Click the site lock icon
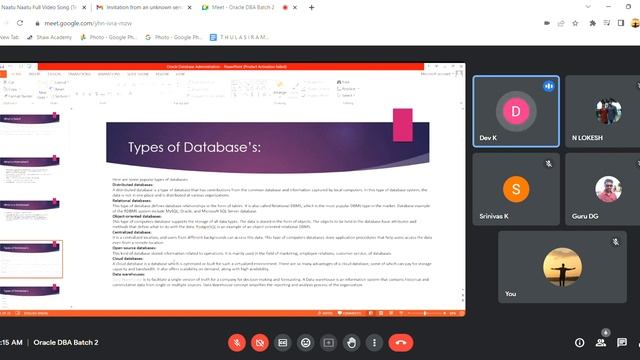The height and width of the screenshot is (360, 640). (x=37, y=24)
